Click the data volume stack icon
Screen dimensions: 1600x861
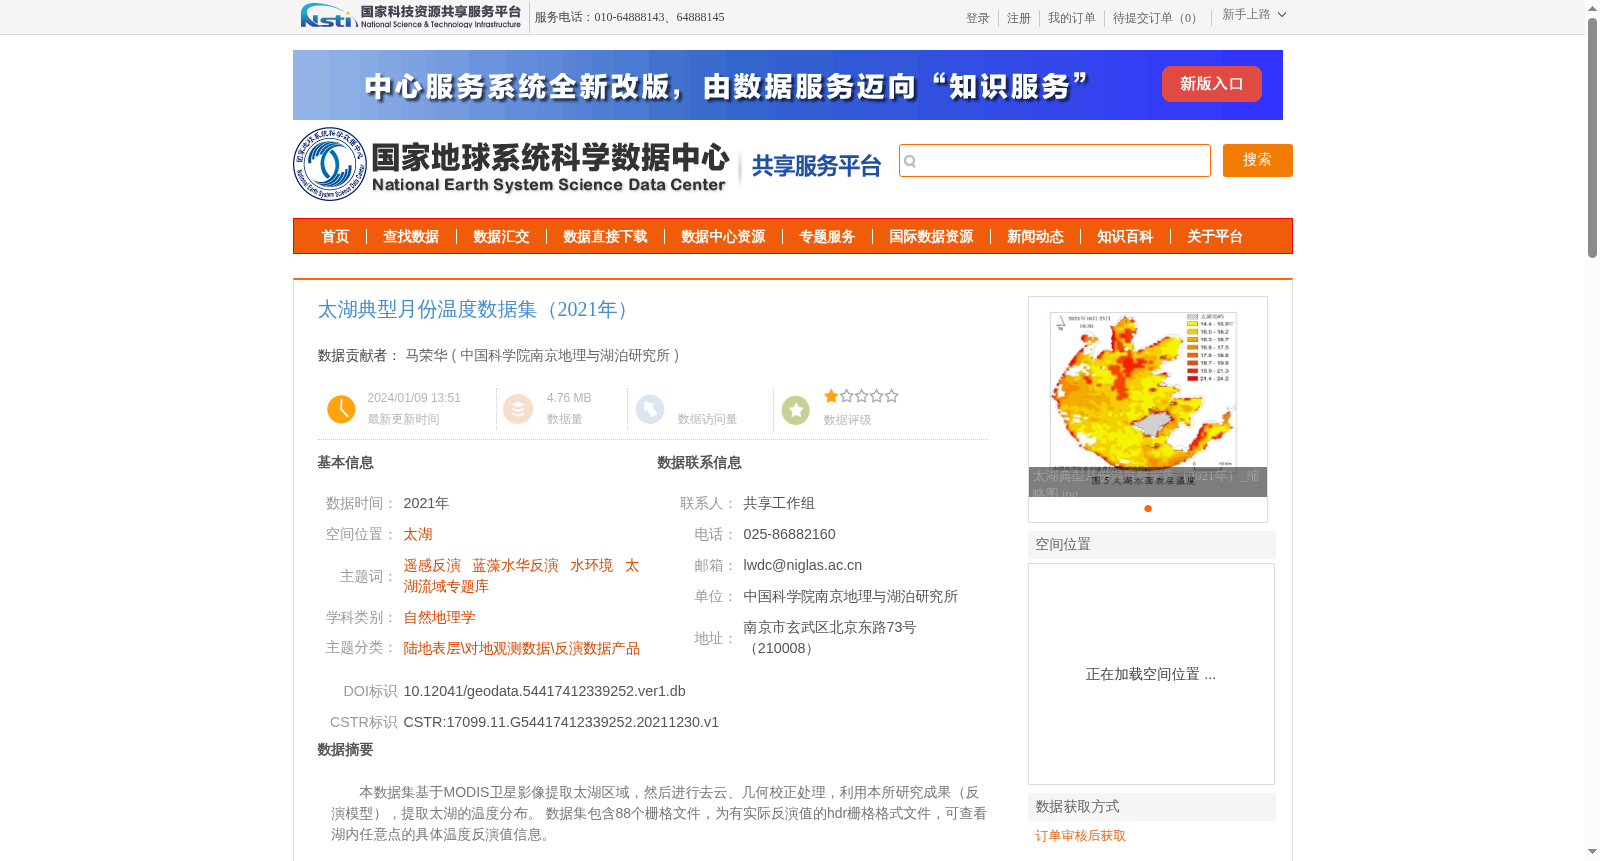pyautogui.click(x=518, y=409)
